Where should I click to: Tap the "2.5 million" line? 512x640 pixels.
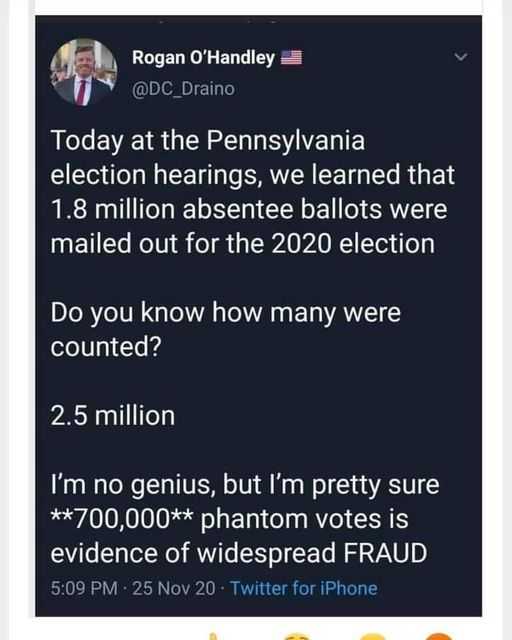point(113,416)
